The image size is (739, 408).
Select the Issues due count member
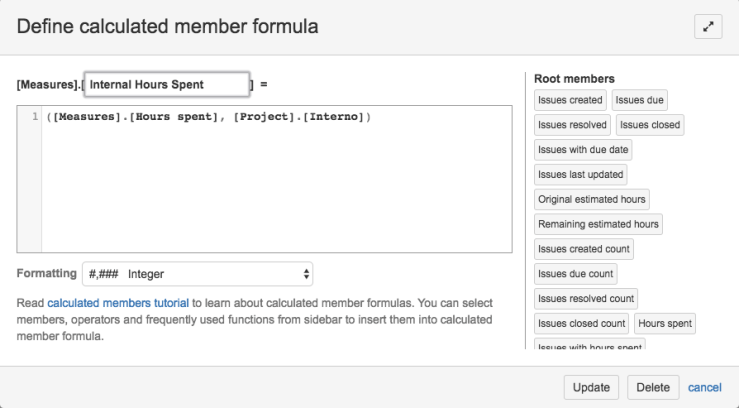coord(575,273)
